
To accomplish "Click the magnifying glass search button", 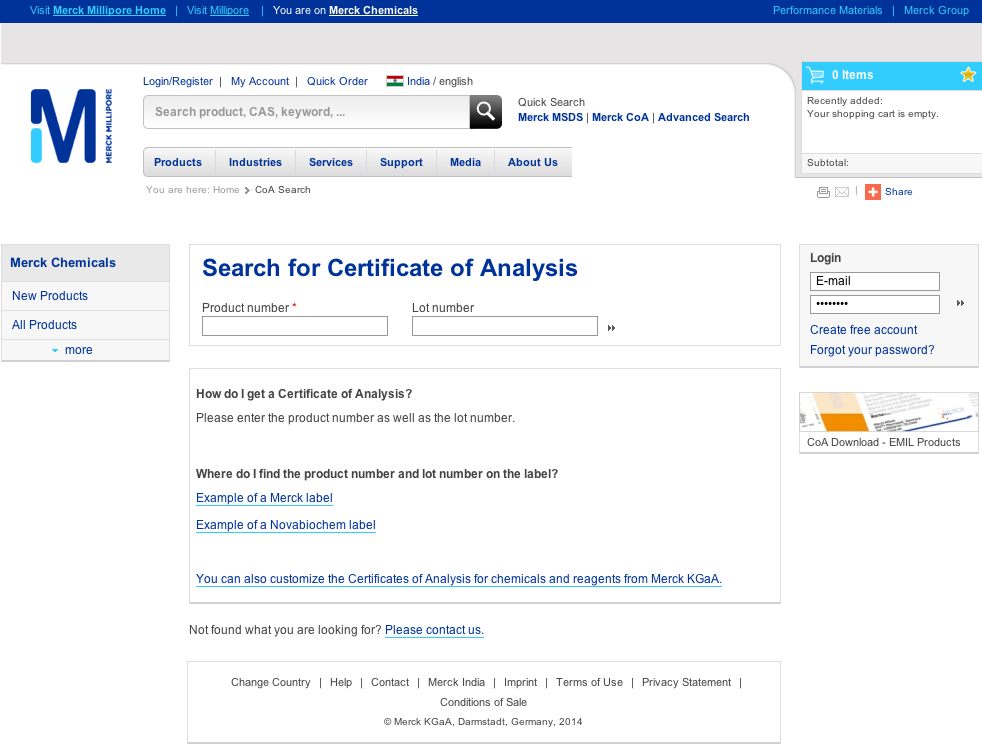I will point(485,112).
